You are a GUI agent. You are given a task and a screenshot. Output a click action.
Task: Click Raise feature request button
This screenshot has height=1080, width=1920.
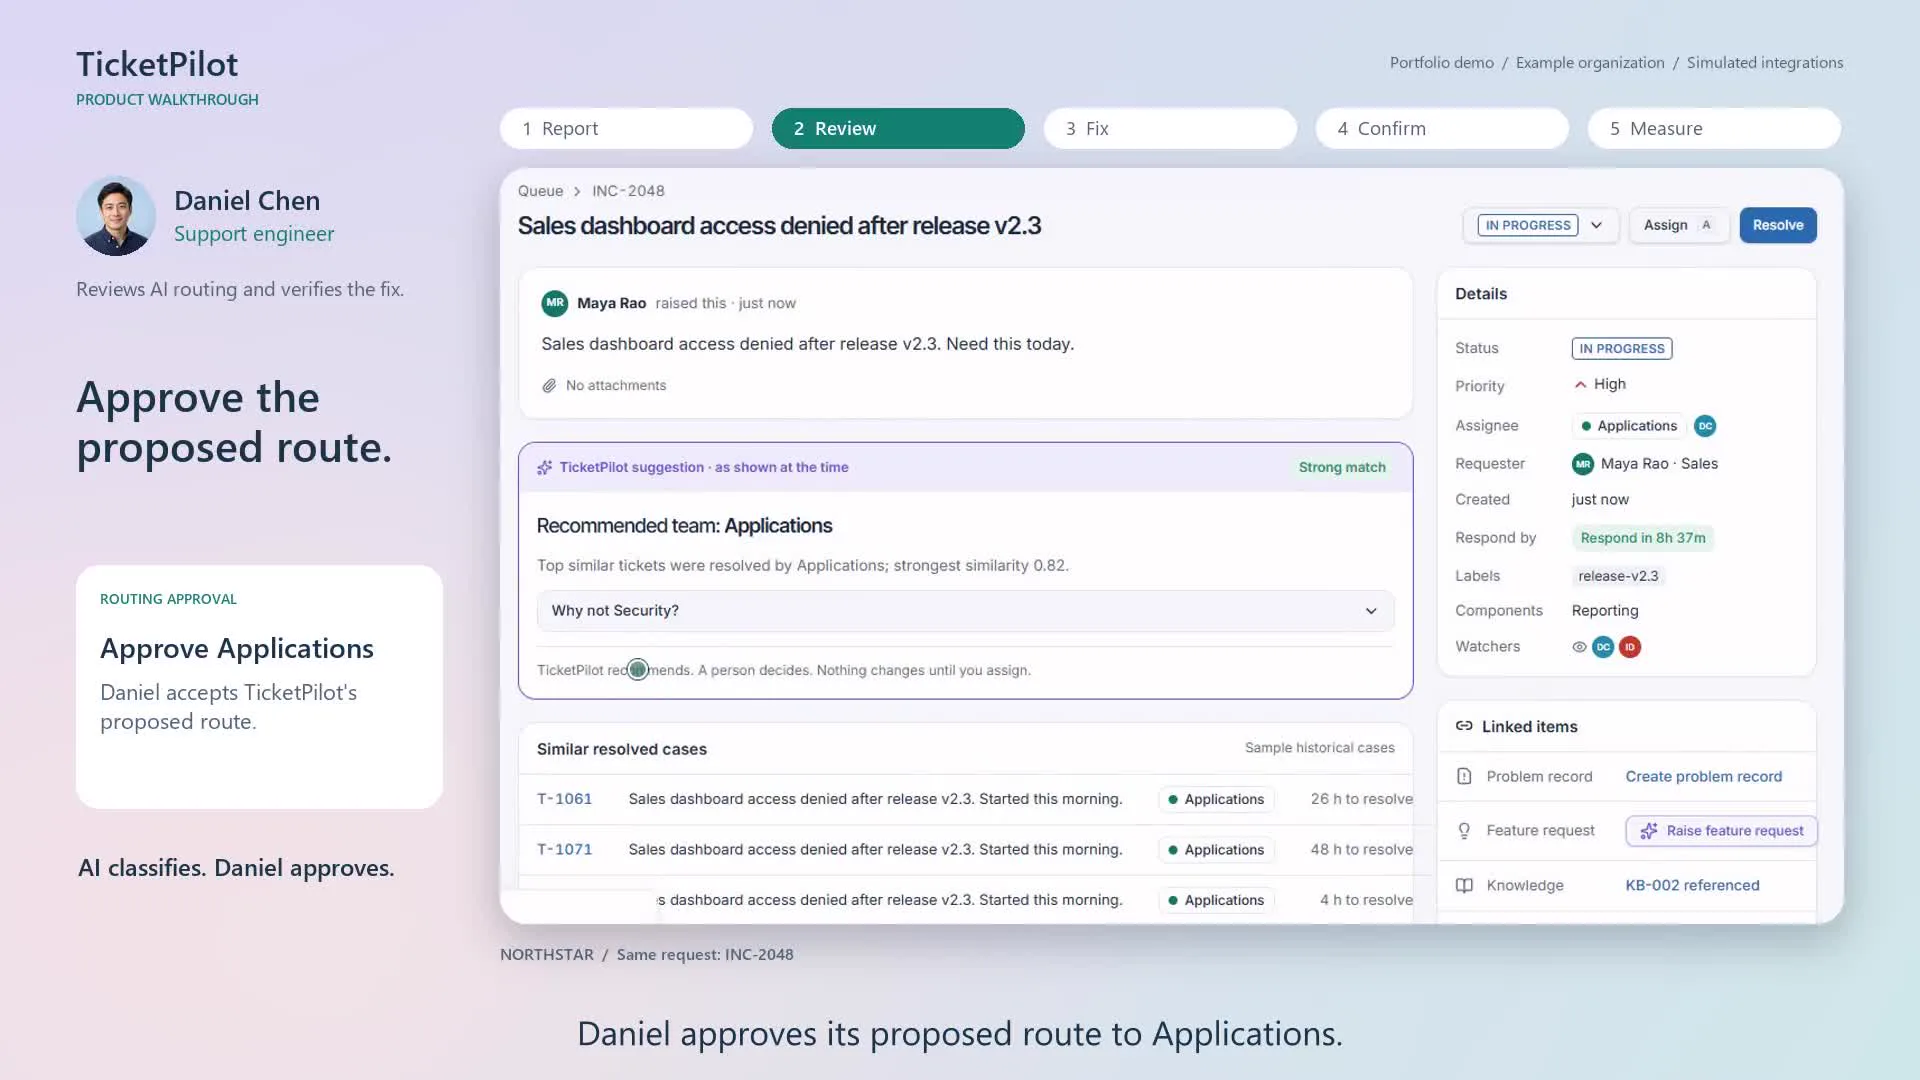[x=1721, y=831]
